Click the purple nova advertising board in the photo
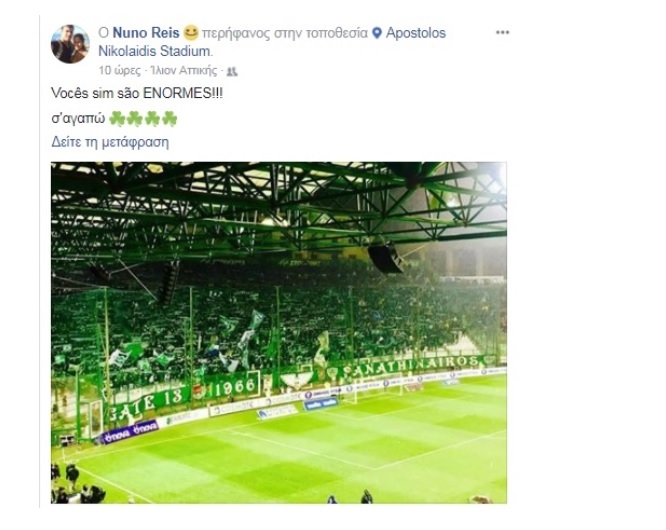Image resolution: width=666 pixels, height=530 pixels. coord(130,431)
